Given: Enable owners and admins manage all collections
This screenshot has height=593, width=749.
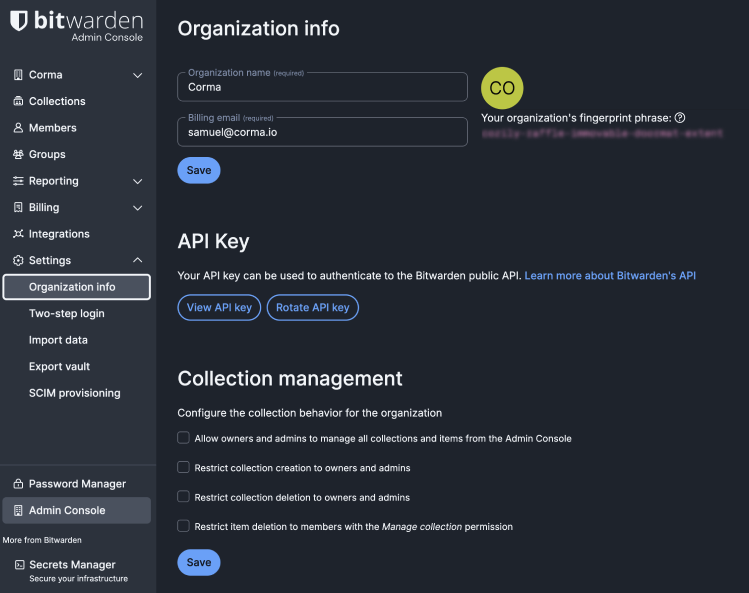Looking at the screenshot, I should click(x=183, y=438).
